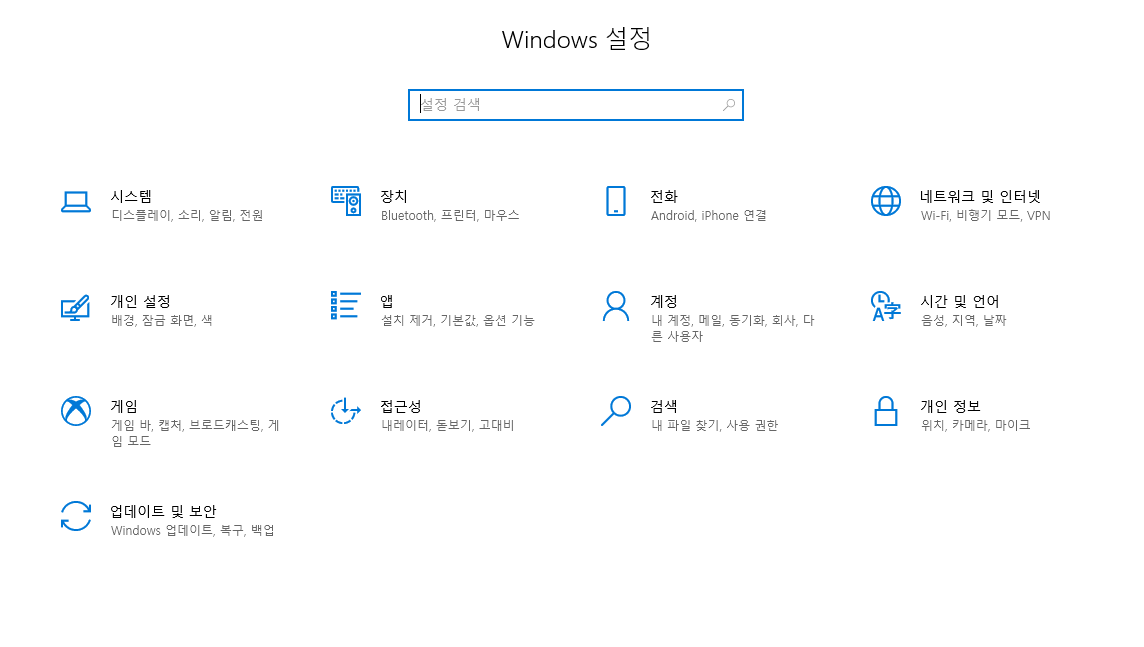
Task: Click the 검색 magnifier icon
Action: pos(616,412)
